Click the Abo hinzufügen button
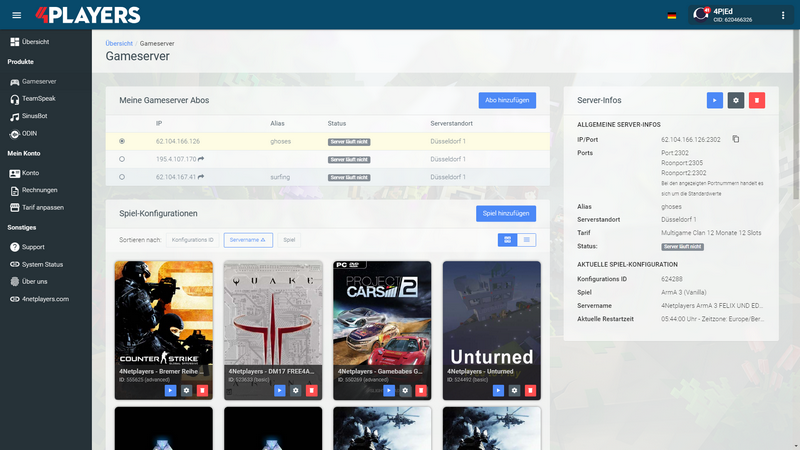 [x=507, y=100]
